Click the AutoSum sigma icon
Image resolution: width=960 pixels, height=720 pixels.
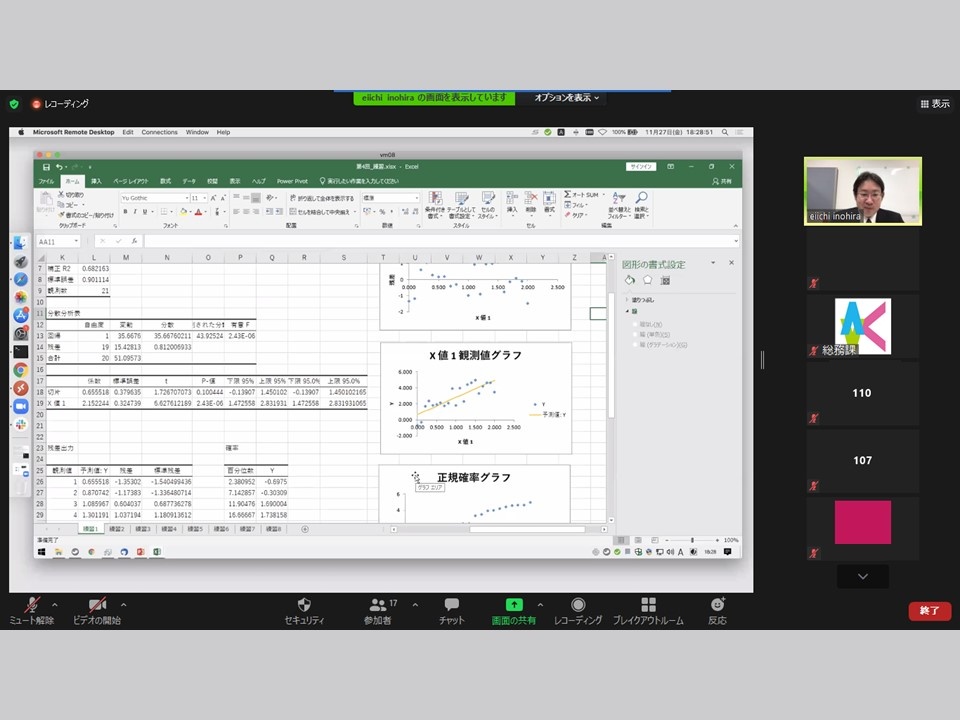[568, 194]
